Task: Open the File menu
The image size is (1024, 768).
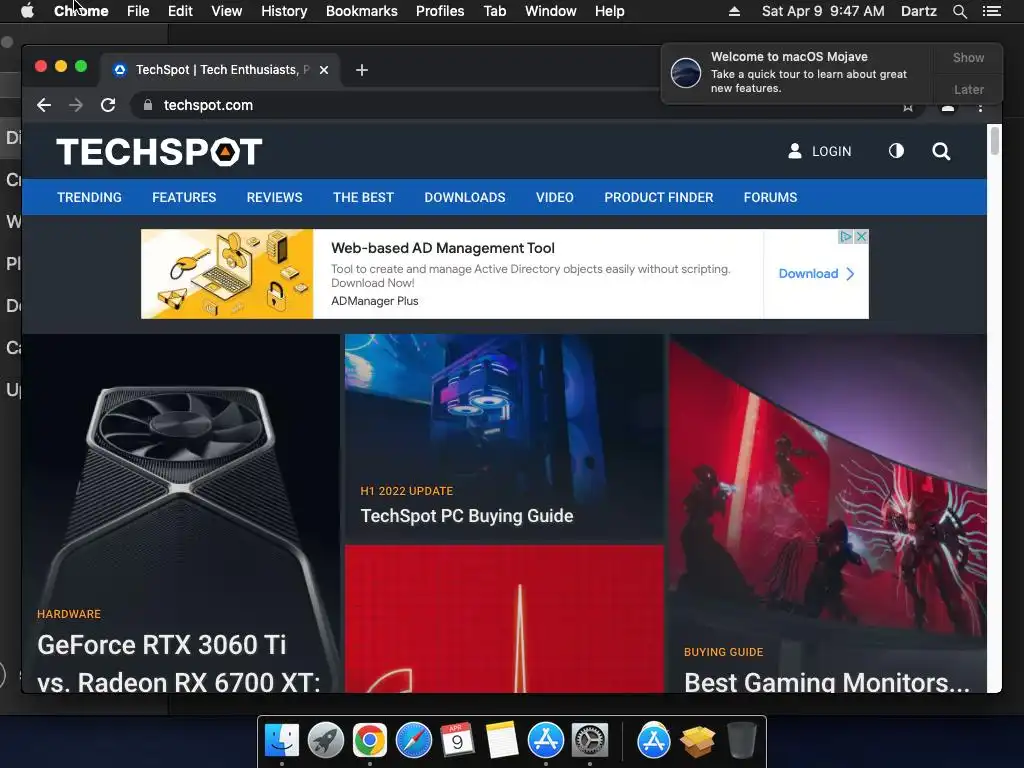Action: coord(138,11)
